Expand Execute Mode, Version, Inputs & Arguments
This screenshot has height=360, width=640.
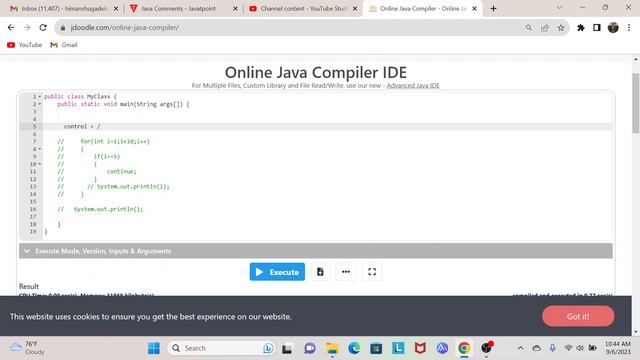[x=316, y=251]
